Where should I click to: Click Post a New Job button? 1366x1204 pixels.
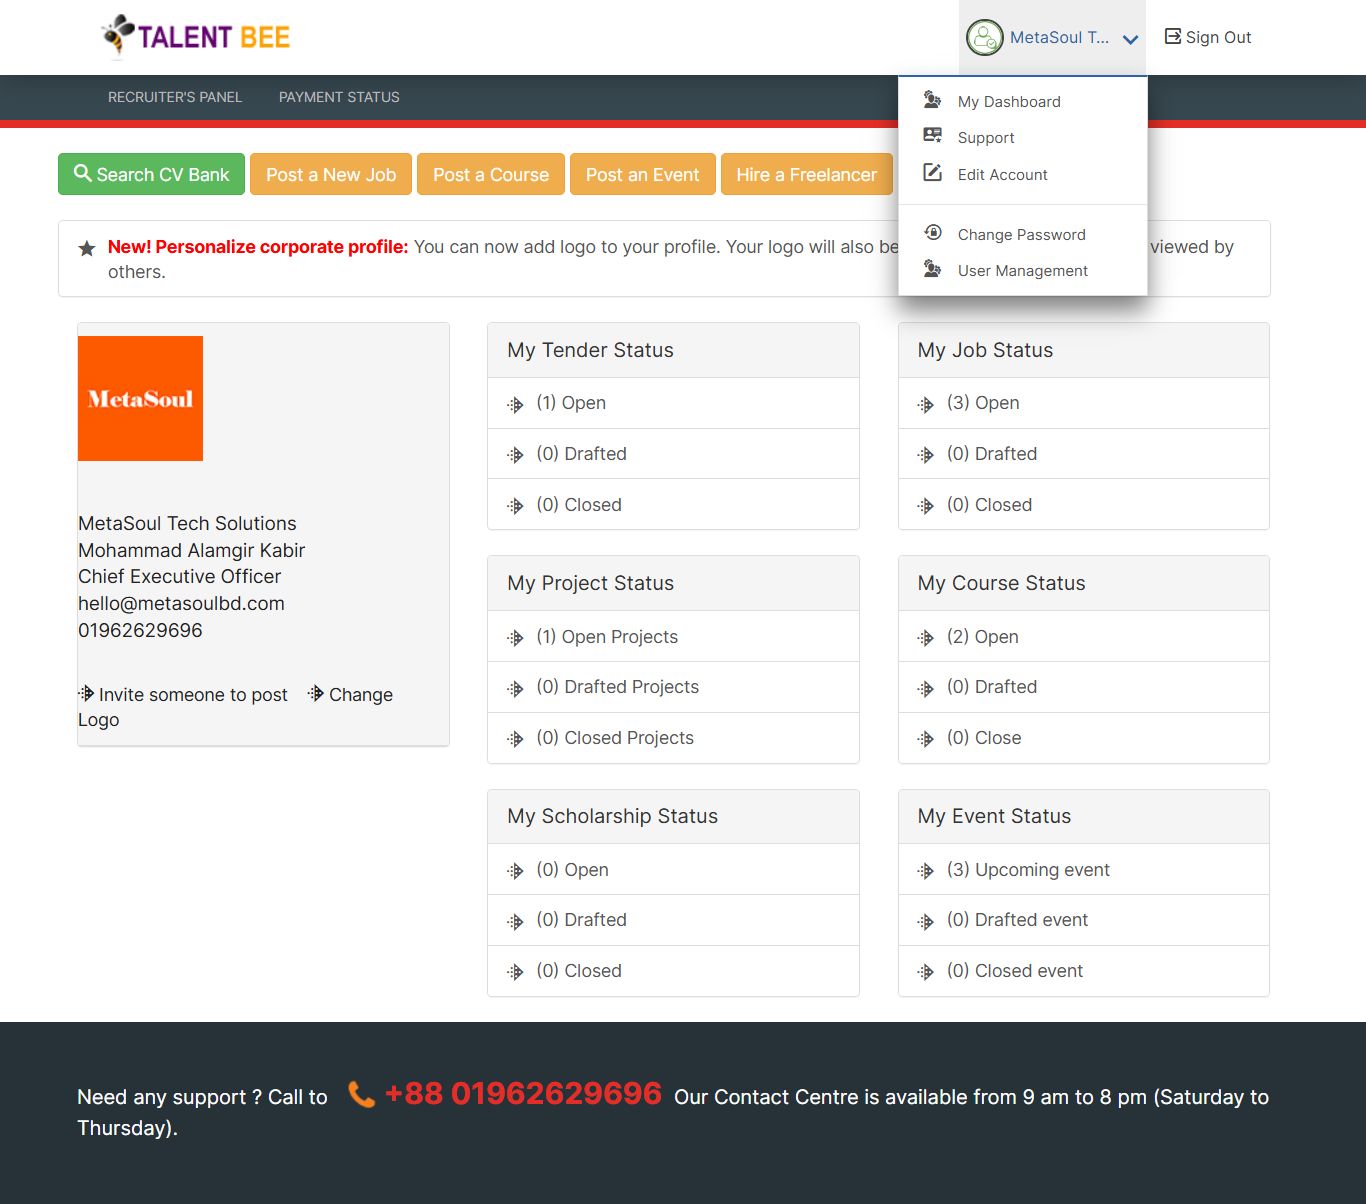point(331,174)
